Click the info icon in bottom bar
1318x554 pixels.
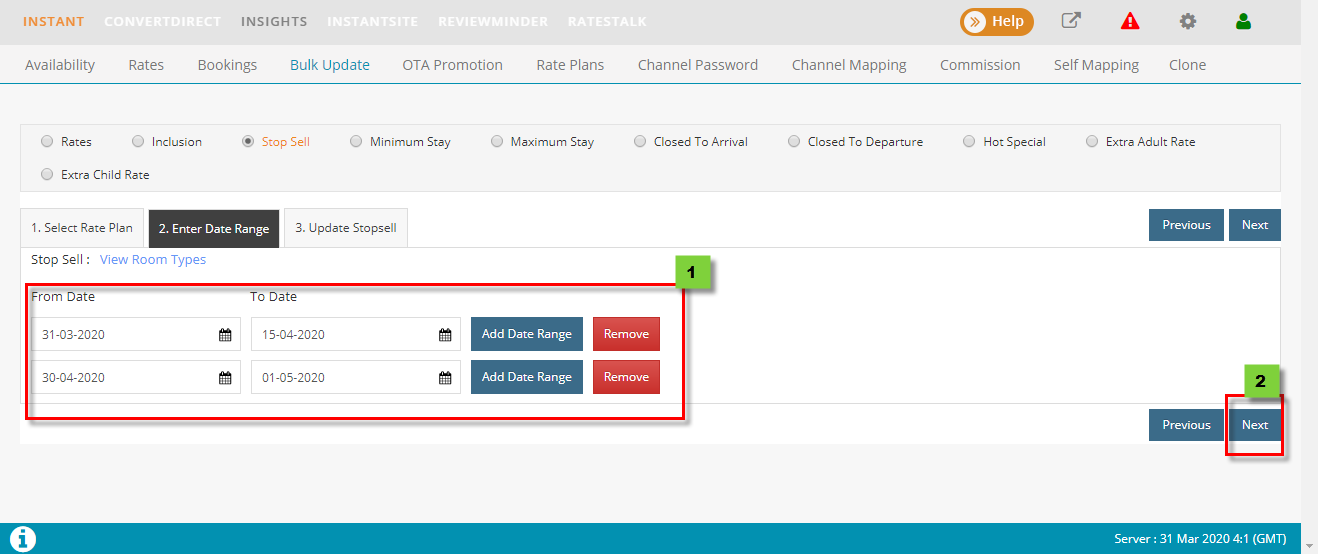point(21,539)
